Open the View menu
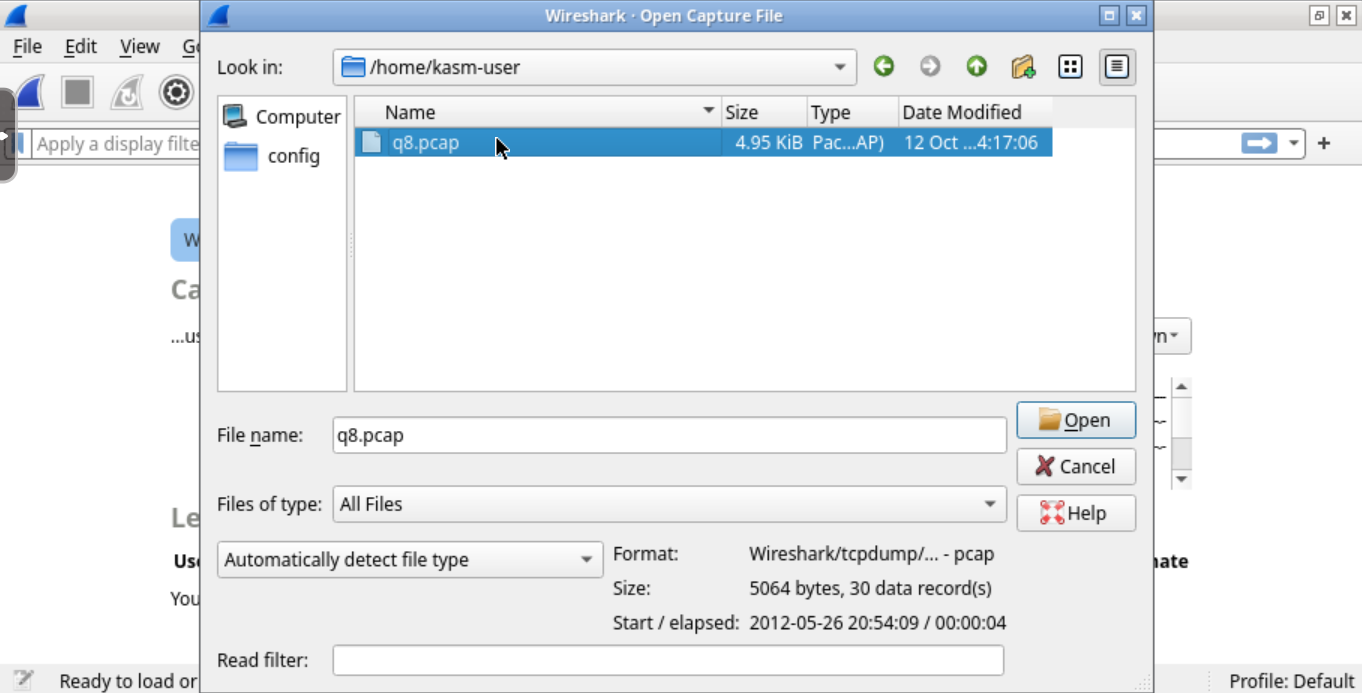This screenshot has height=693, width=1362. [139, 47]
